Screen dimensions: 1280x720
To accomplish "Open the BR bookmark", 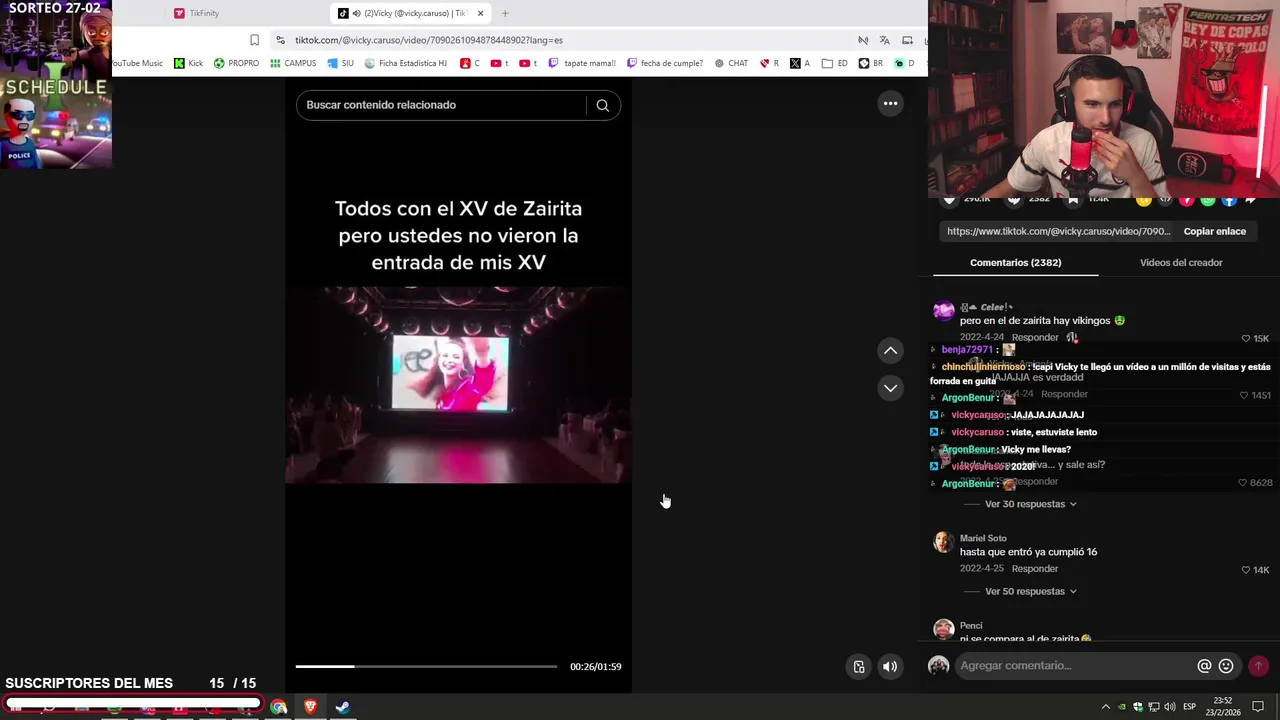I will click(x=871, y=63).
